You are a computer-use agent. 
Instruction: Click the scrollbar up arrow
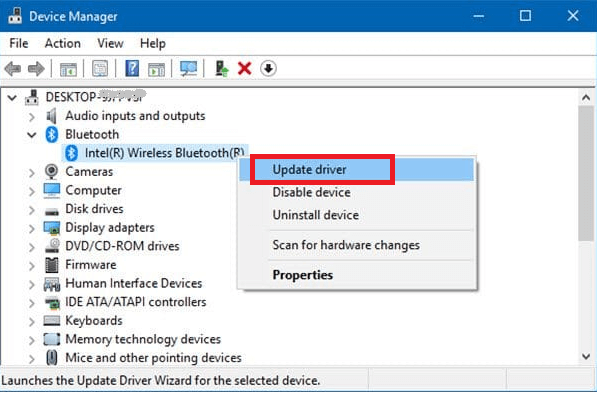[x=586, y=98]
